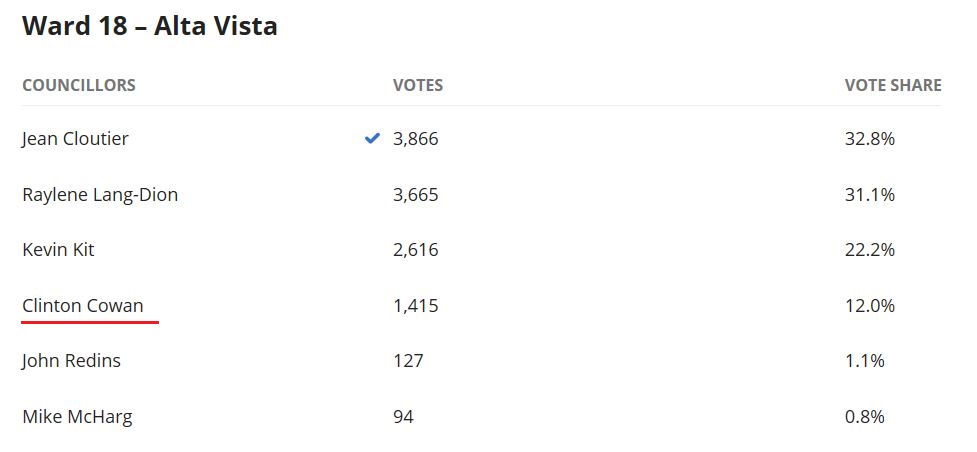Select the 3,665 votes value
This screenshot has width=977, height=452.
[416, 195]
